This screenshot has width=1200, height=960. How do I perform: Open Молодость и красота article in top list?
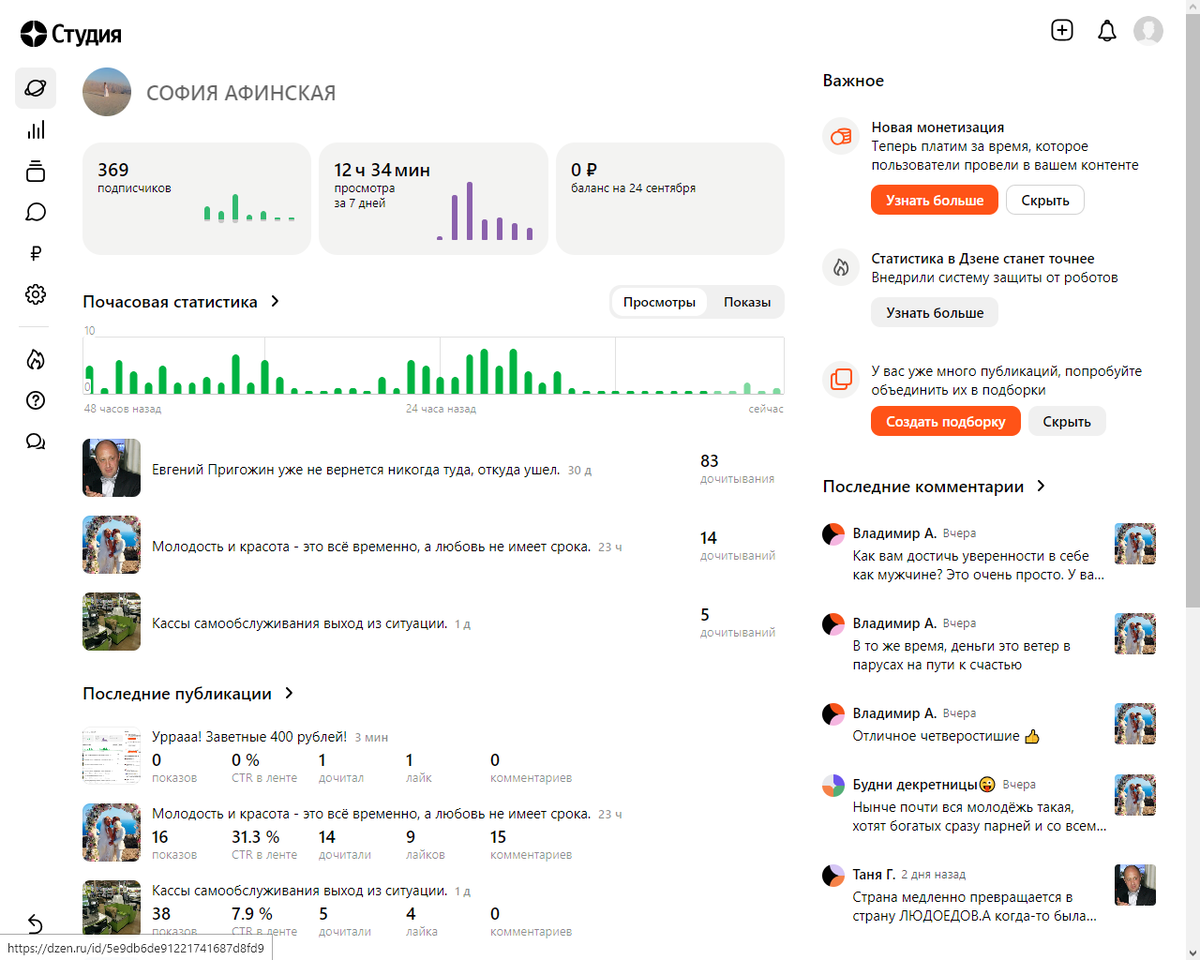point(371,546)
